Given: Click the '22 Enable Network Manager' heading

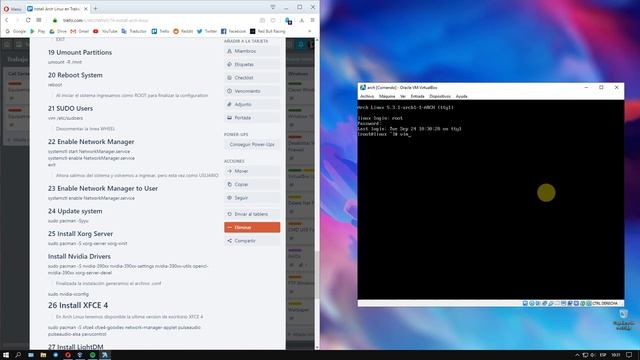Looking at the screenshot, I should [91, 142].
